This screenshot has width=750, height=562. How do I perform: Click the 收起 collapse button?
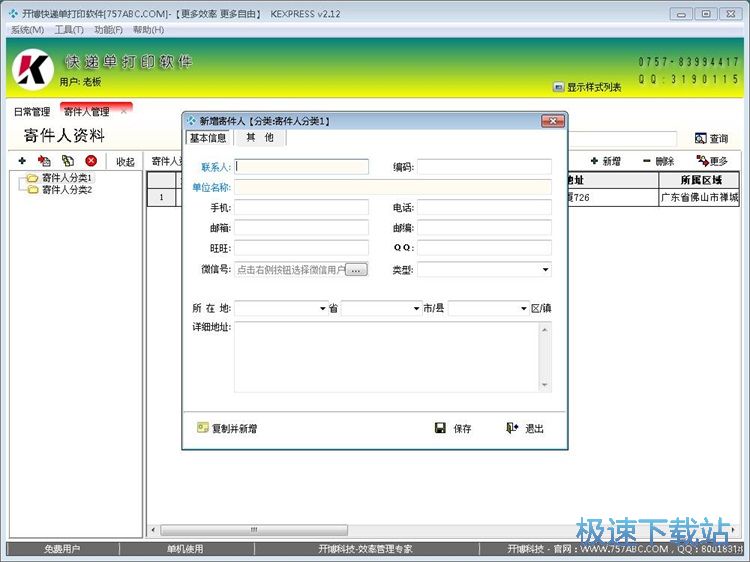125,162
